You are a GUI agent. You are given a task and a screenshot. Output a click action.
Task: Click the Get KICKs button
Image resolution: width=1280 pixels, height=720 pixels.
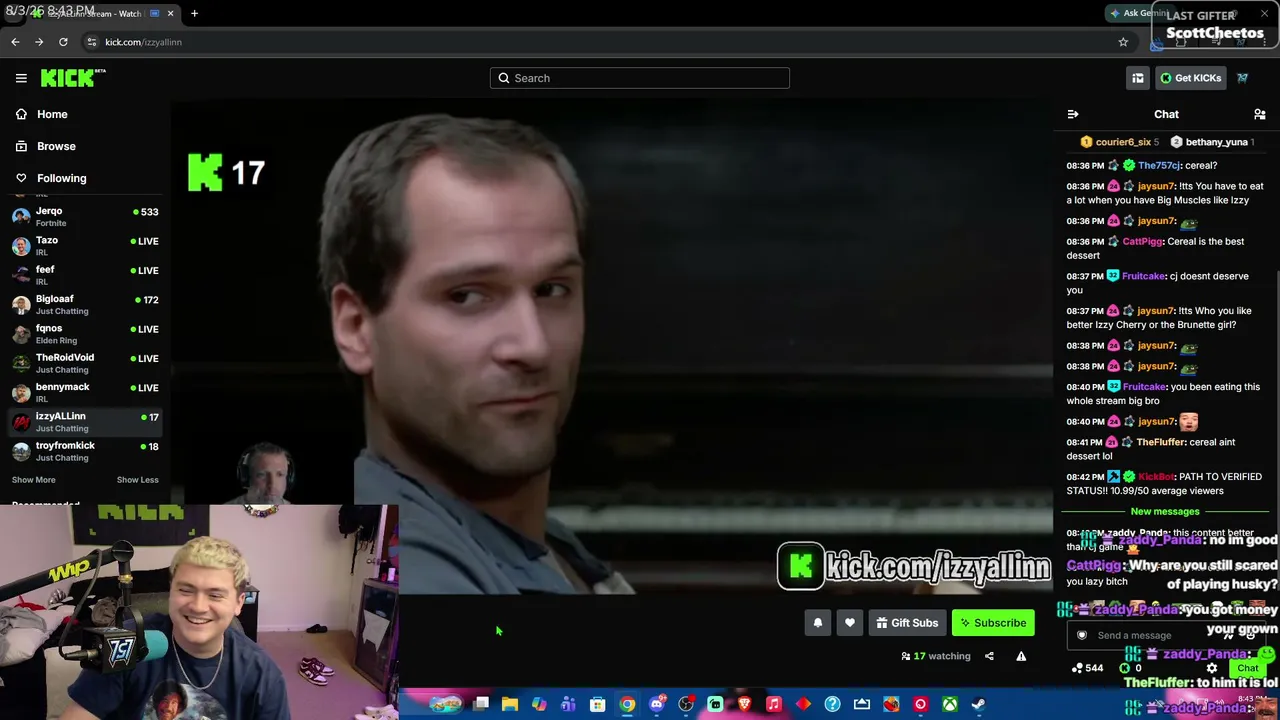(x=1190, y=78)
